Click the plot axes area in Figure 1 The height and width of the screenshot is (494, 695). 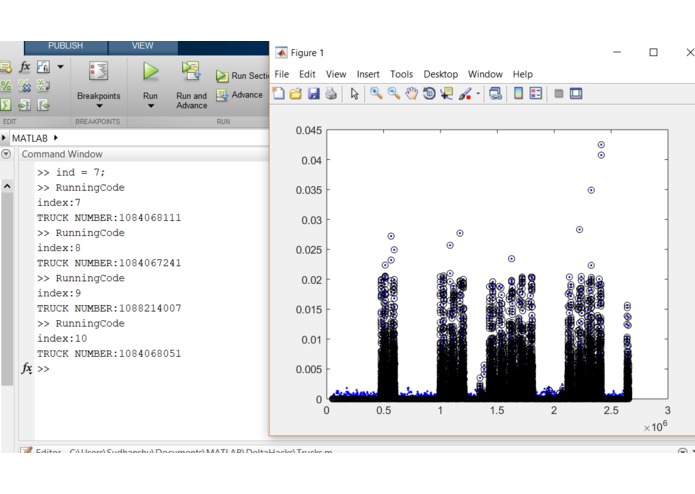[497, 265]
